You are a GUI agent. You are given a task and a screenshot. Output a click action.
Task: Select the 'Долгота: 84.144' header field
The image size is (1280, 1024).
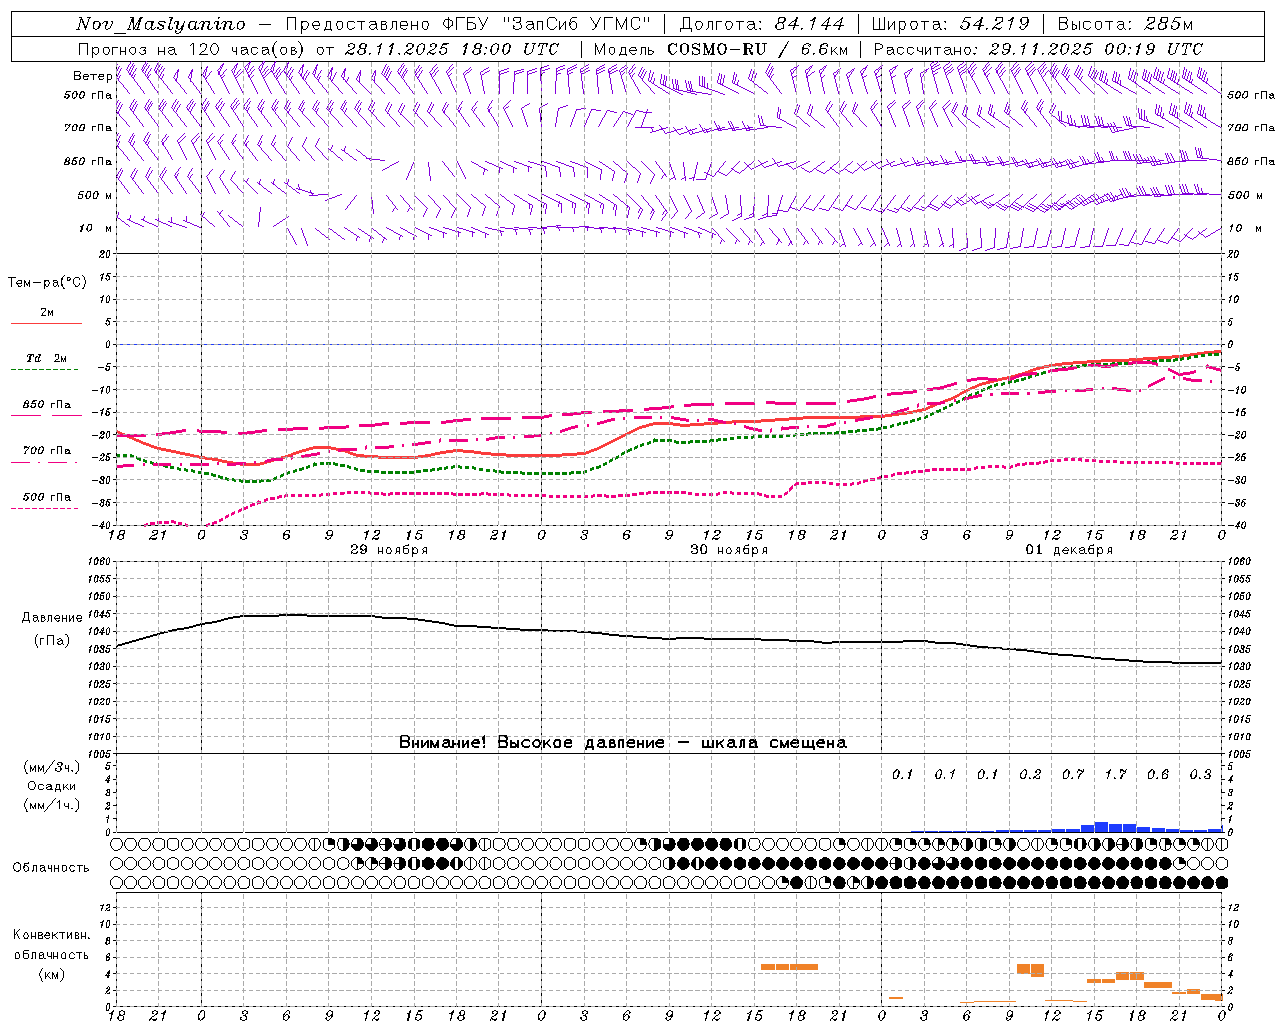[762, 24]
